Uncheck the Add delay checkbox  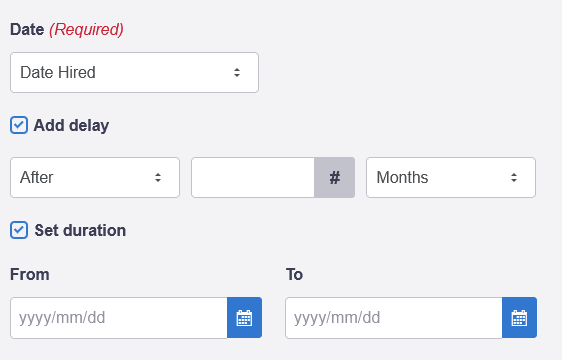[x=19, y=125]
